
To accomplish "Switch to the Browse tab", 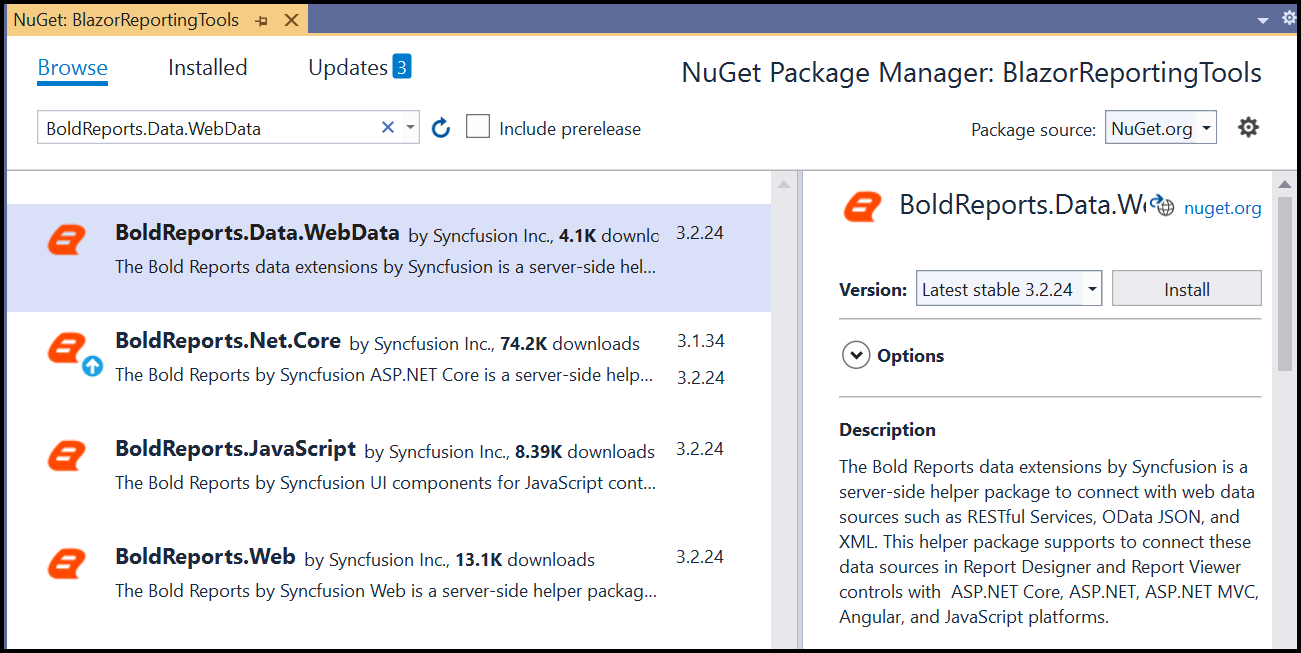I will click(73, 68).
